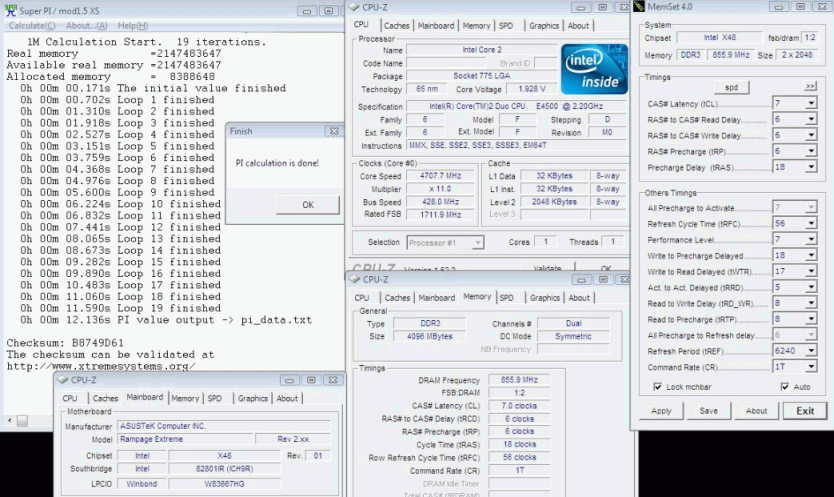Open the RAS# Precharge (tRP) dropdown
834x497 pixels.
pos(811,151)
